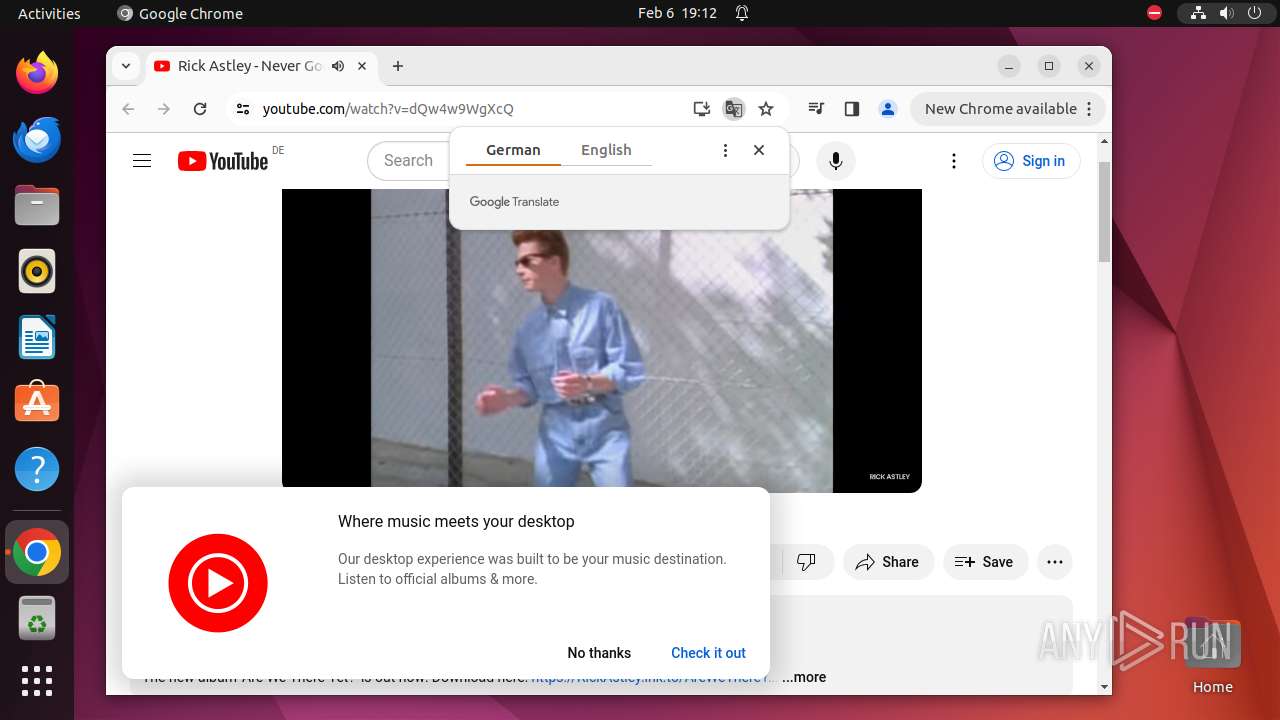
Task: Open video more actions ellipsis button
Action: pos(1055,562)
